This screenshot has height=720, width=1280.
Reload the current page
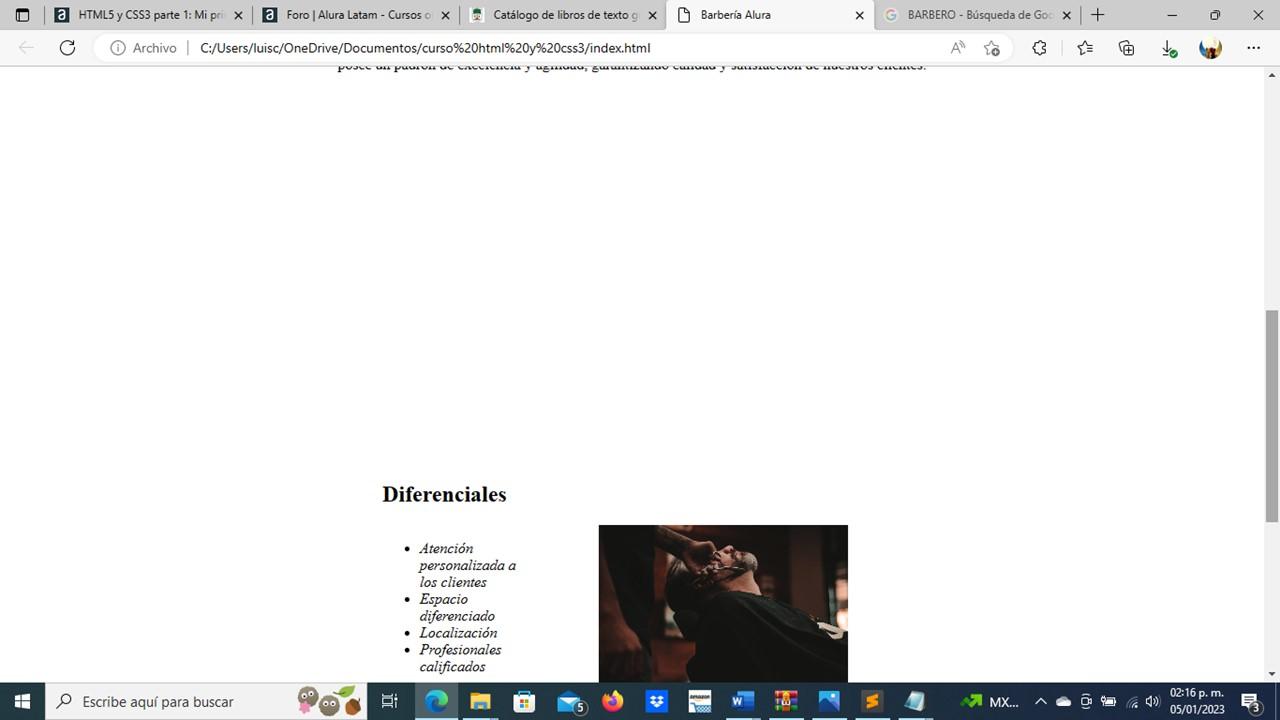[67, 48]
